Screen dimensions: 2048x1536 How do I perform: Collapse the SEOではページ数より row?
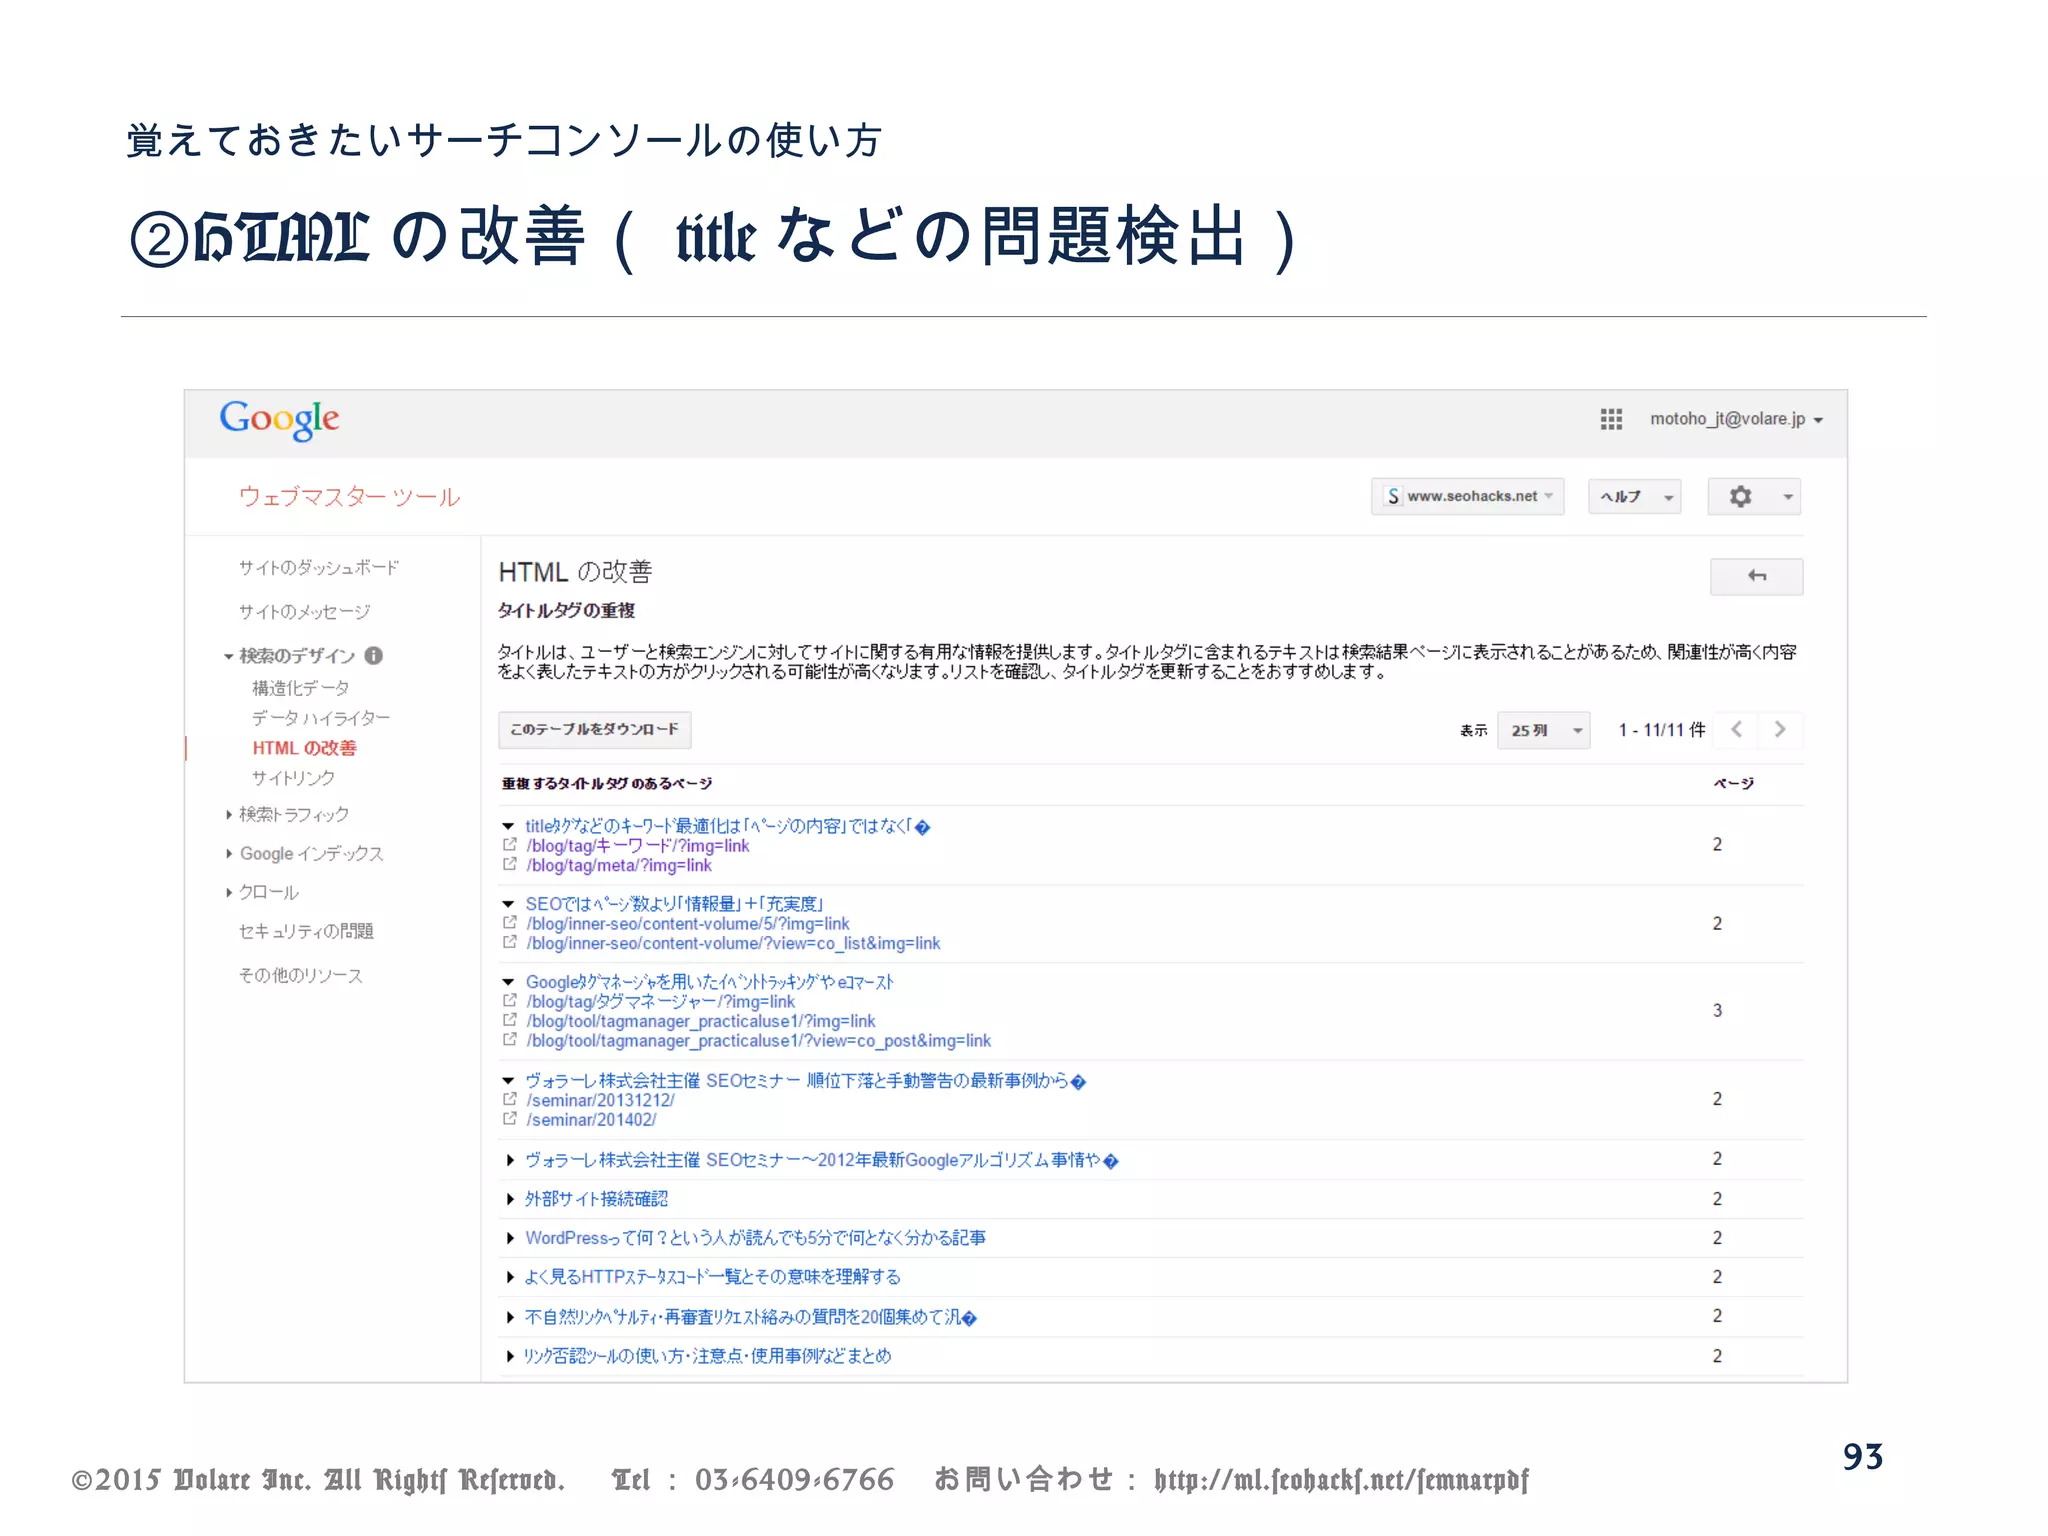pos(508,904)
